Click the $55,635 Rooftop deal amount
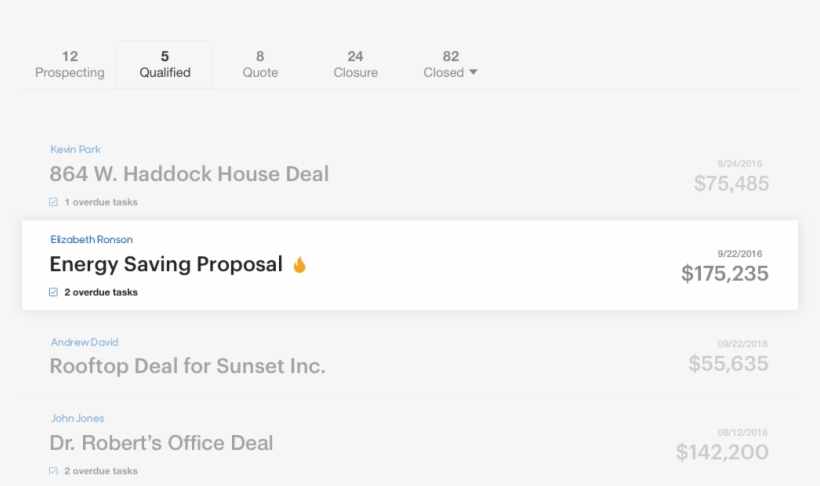820x486 pixels. (x=728, y=364)
